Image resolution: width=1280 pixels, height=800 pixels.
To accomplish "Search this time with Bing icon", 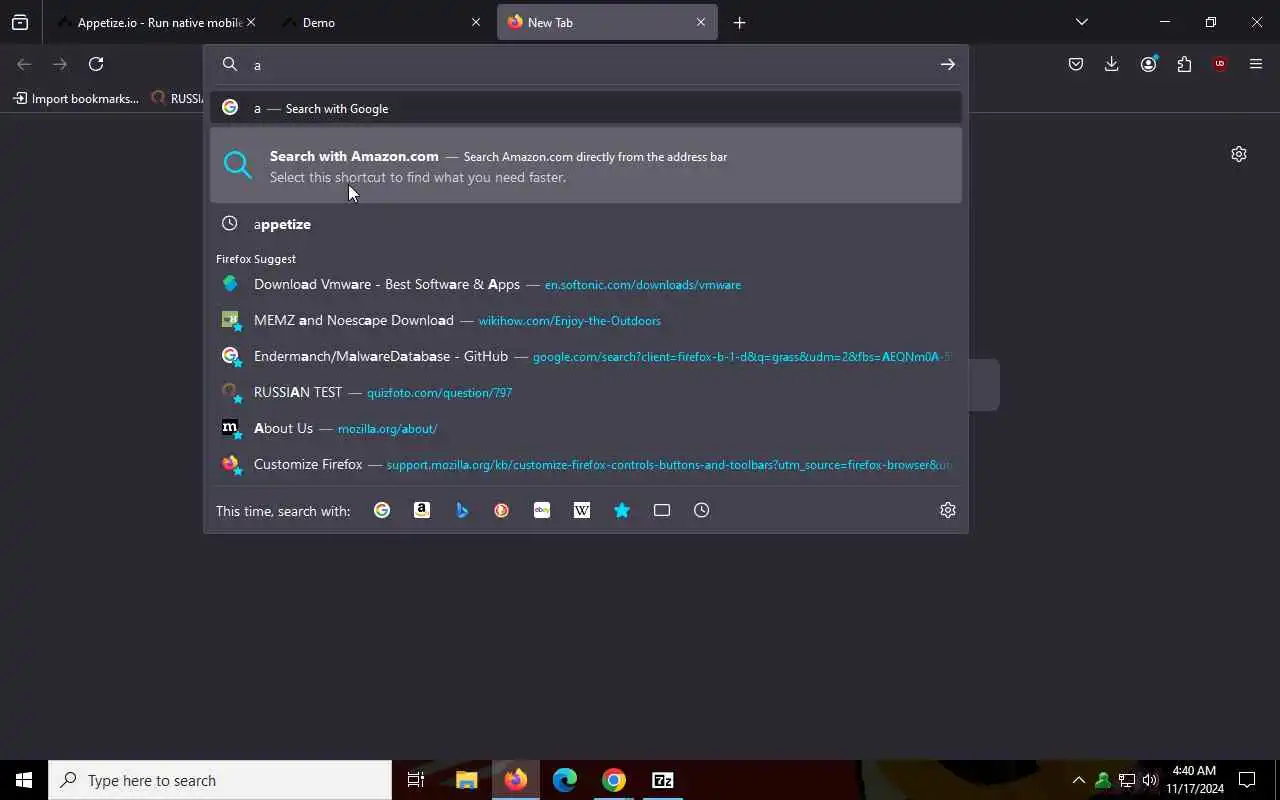I will click(462, 510).
